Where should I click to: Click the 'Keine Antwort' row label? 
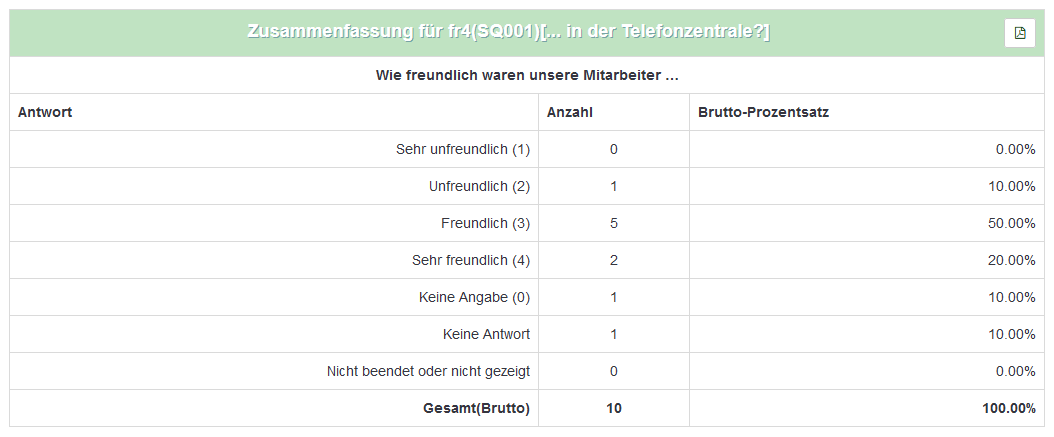486,334
